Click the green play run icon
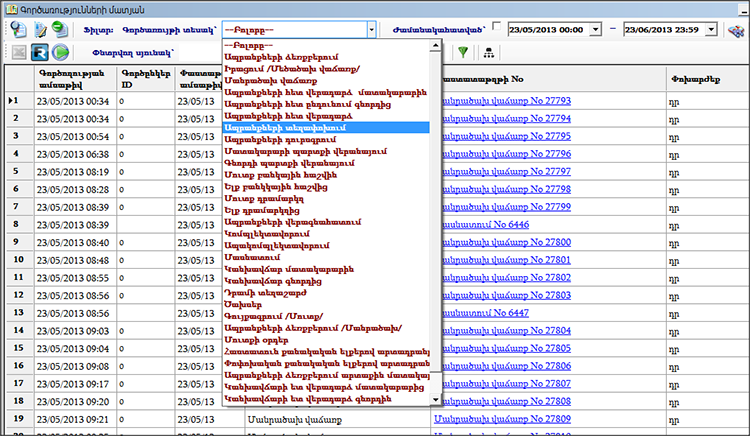The image size is (750, 436). click(61, 52)
